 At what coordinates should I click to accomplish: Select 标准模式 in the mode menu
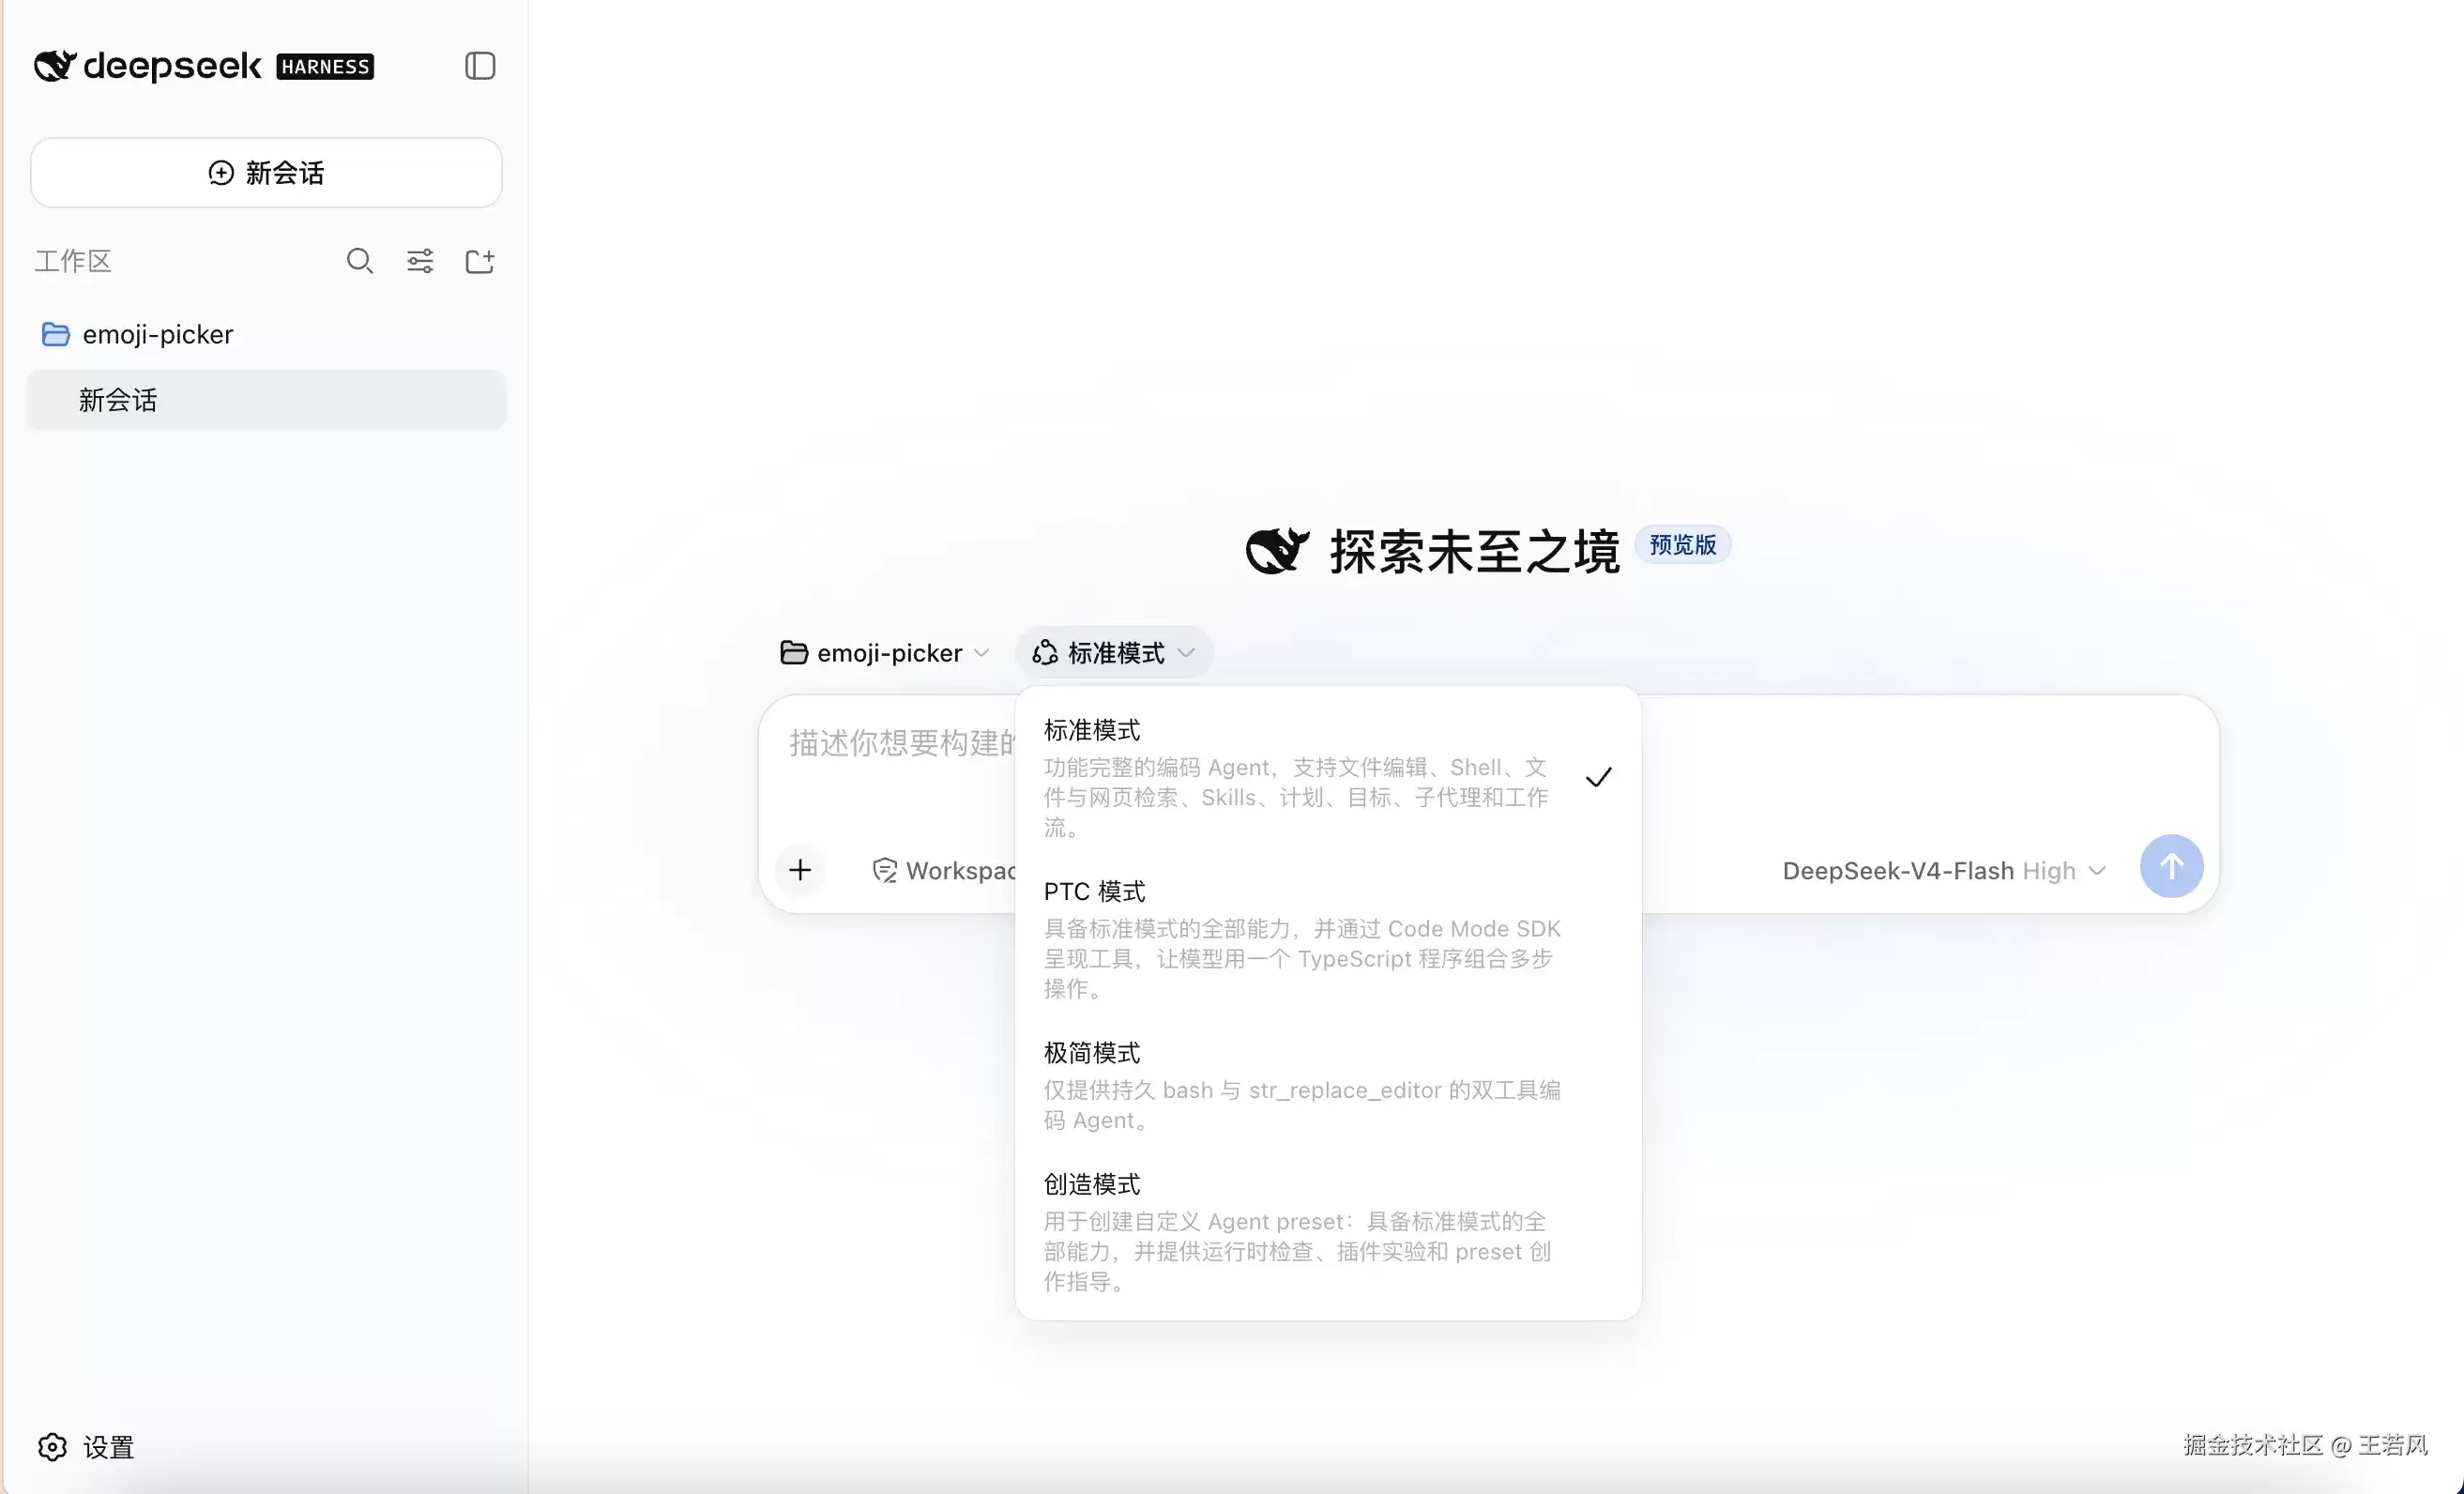click(x=1328, y=777)
